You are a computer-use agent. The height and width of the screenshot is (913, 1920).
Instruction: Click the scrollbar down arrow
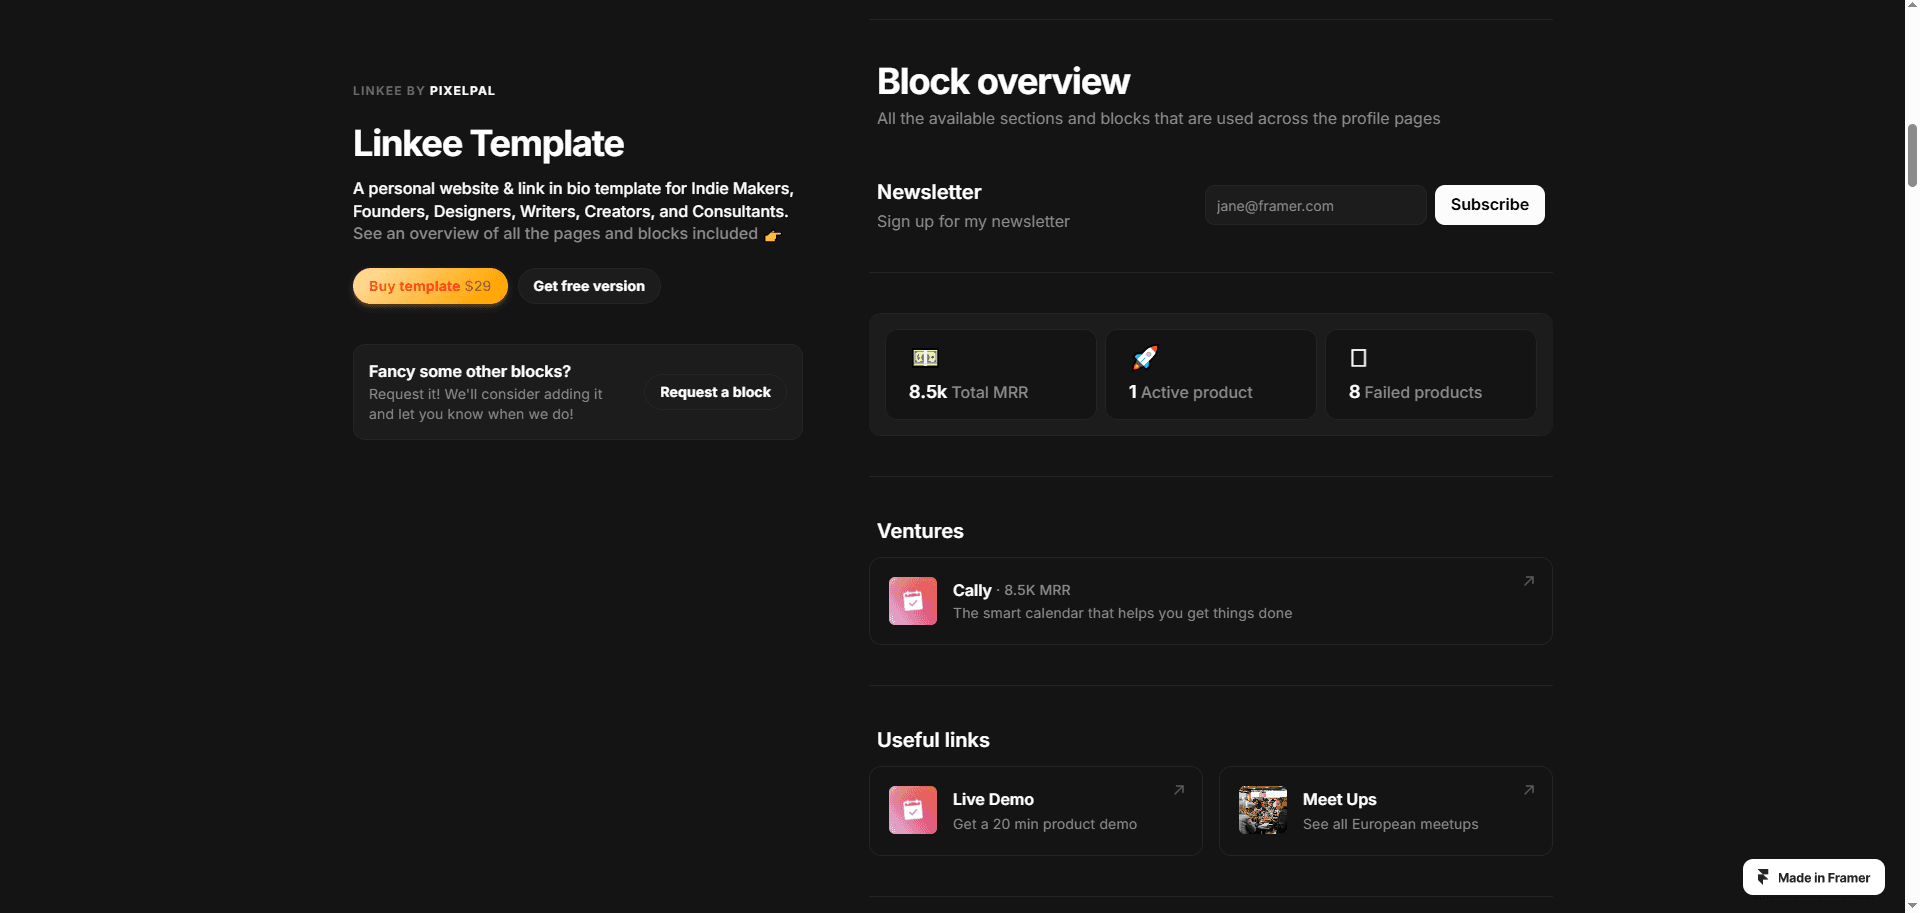[1912, 906]
